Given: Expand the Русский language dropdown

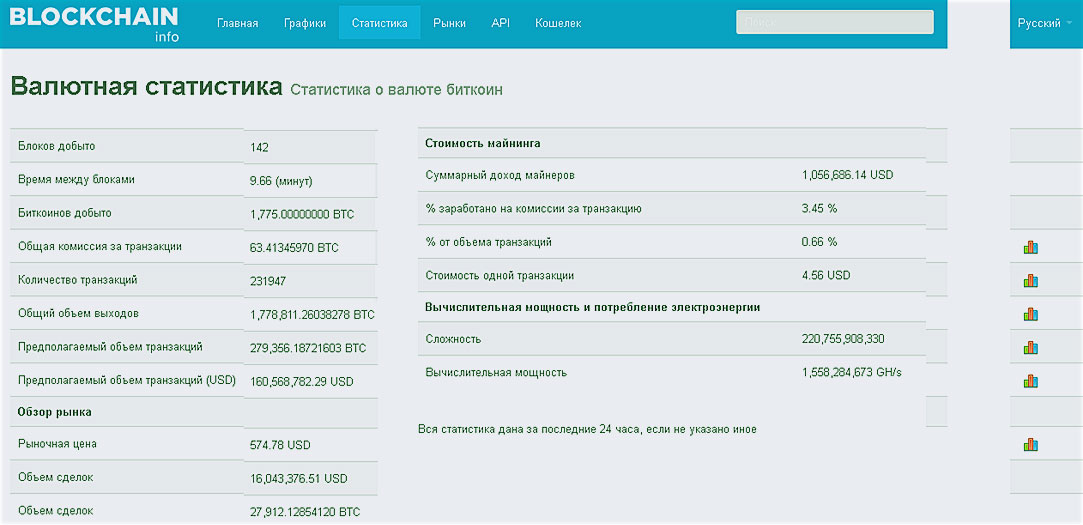Looking at the screenshot, I should coord(1044,23).
